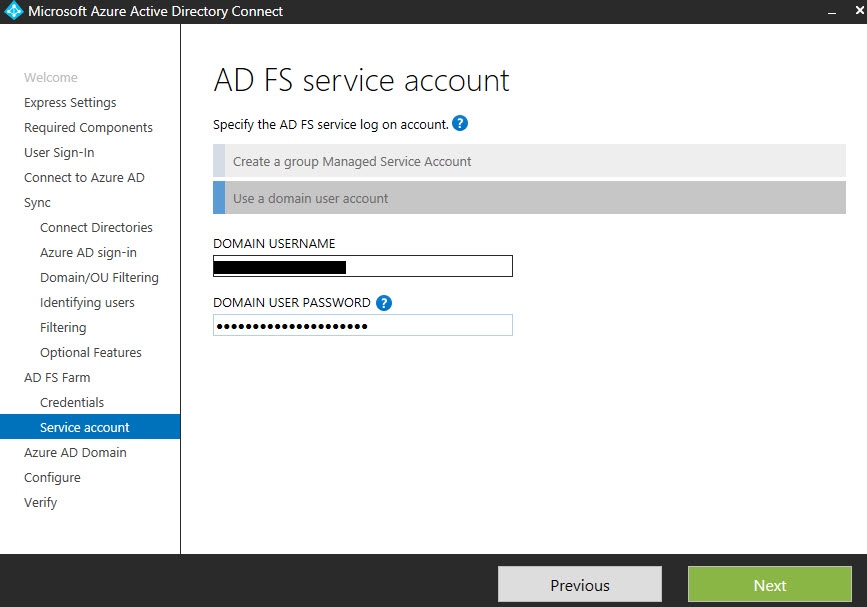Screen dimensions: 867x607
Task: Select Create a group Managed Service Account
Action: pyautogui.click(x=530, y=161)
